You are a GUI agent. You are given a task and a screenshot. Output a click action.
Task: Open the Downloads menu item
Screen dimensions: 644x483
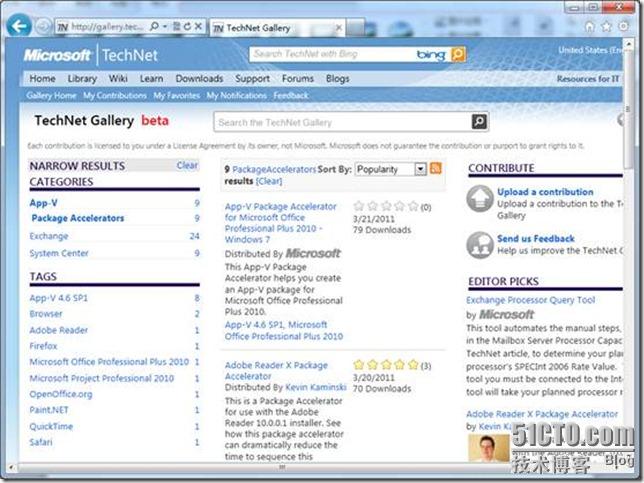coord(200,78)
